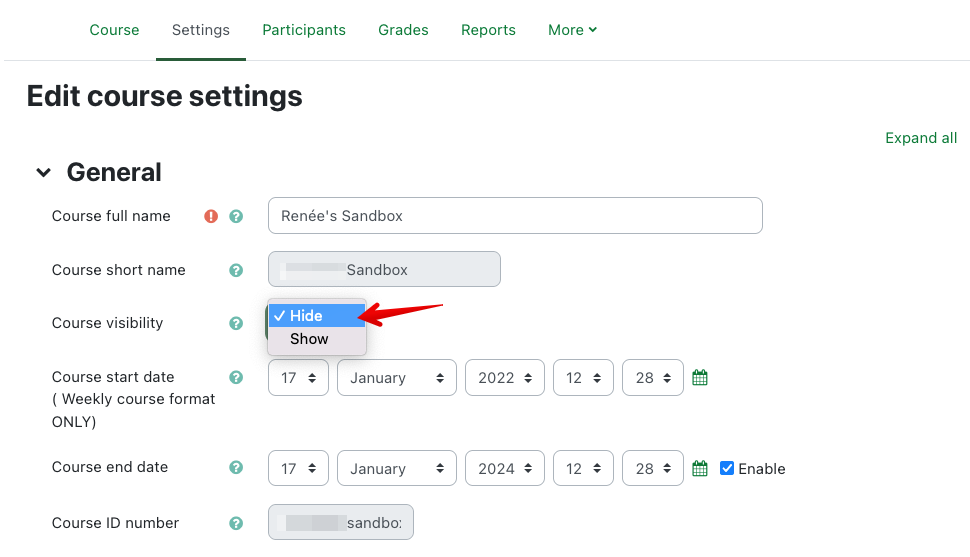
Task: Choose Hide option in visibility list
Action: [306, 316]
